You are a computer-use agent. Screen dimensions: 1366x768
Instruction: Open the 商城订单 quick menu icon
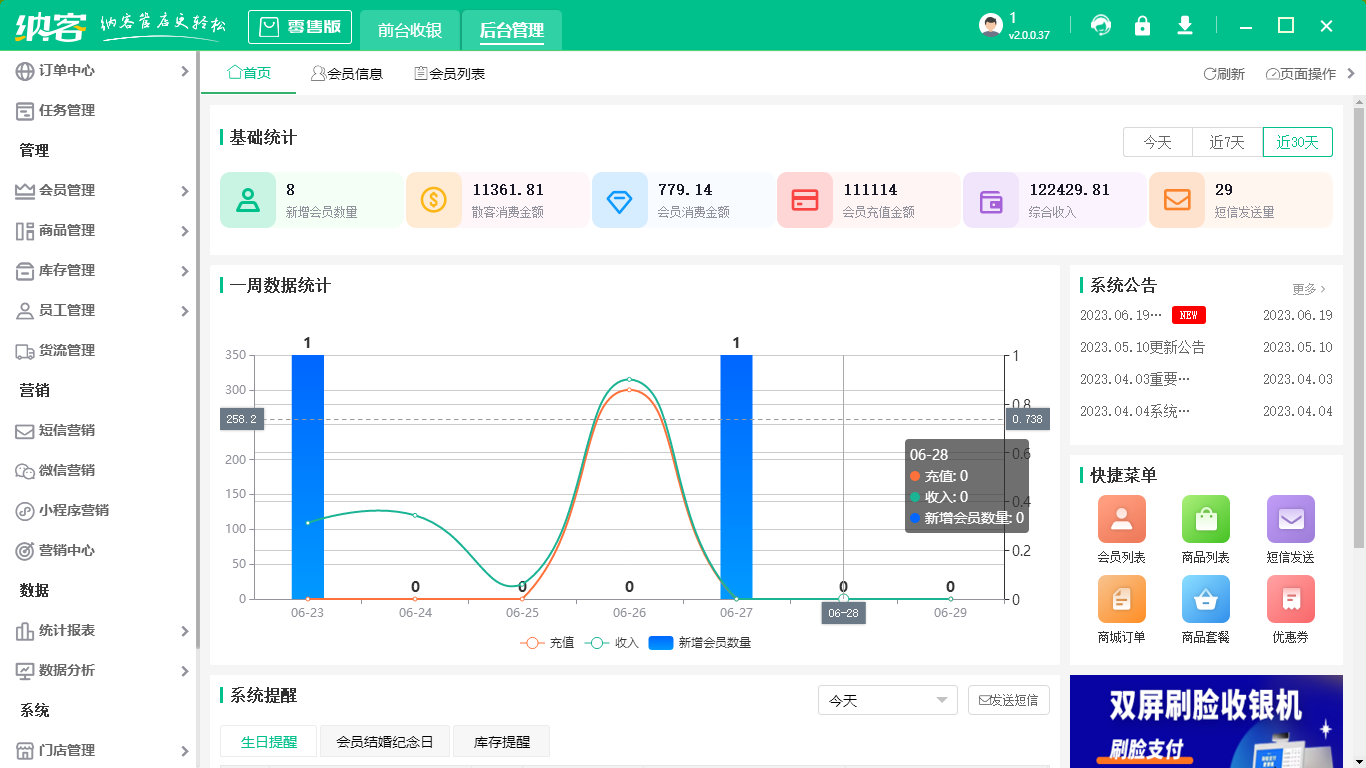pos(1121,599)
